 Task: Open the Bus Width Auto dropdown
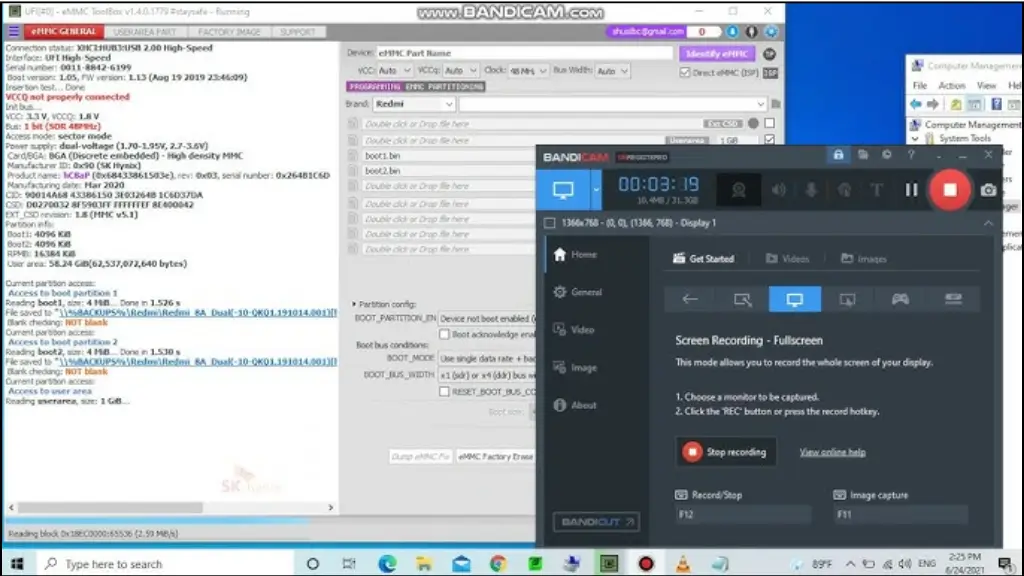coord(612,71)
